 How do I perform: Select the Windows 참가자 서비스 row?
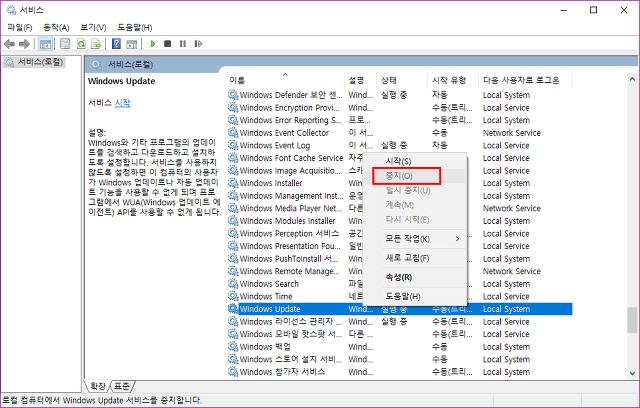[x=400, y=372]
